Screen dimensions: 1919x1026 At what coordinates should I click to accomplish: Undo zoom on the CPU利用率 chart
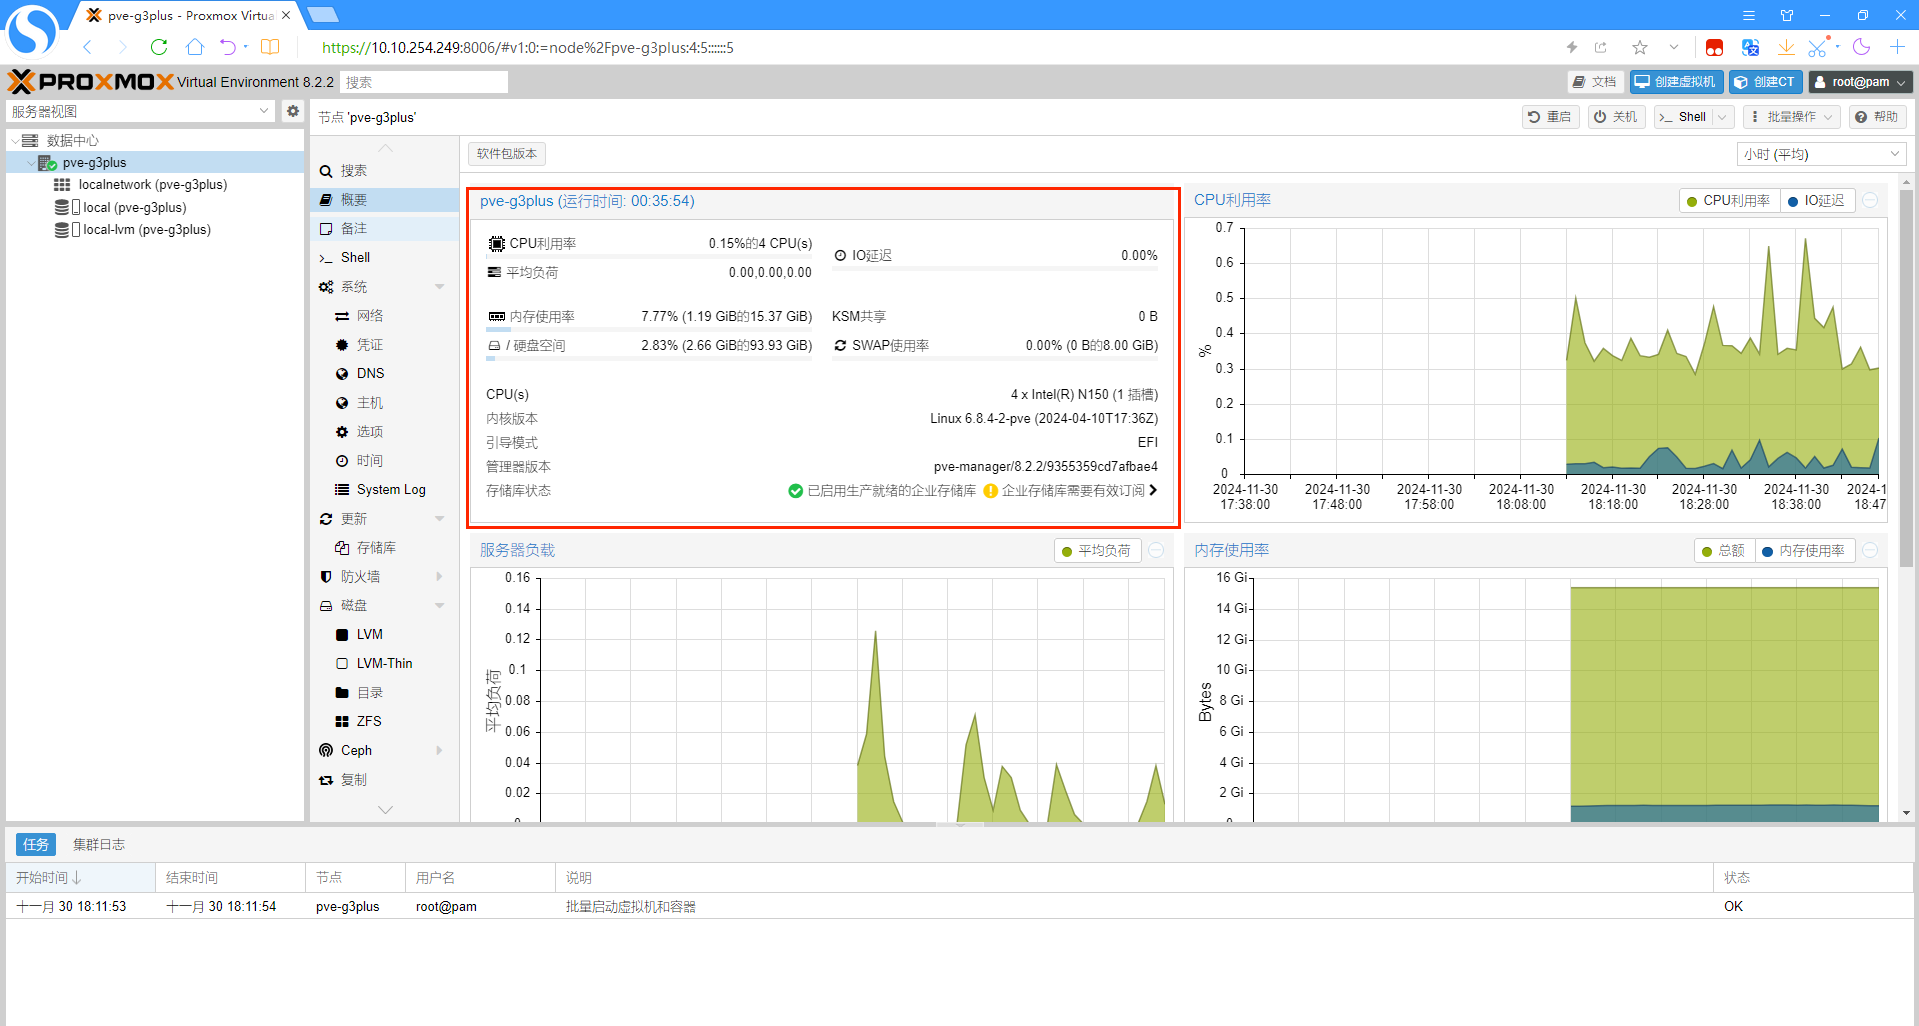[x=1870, y=201]
